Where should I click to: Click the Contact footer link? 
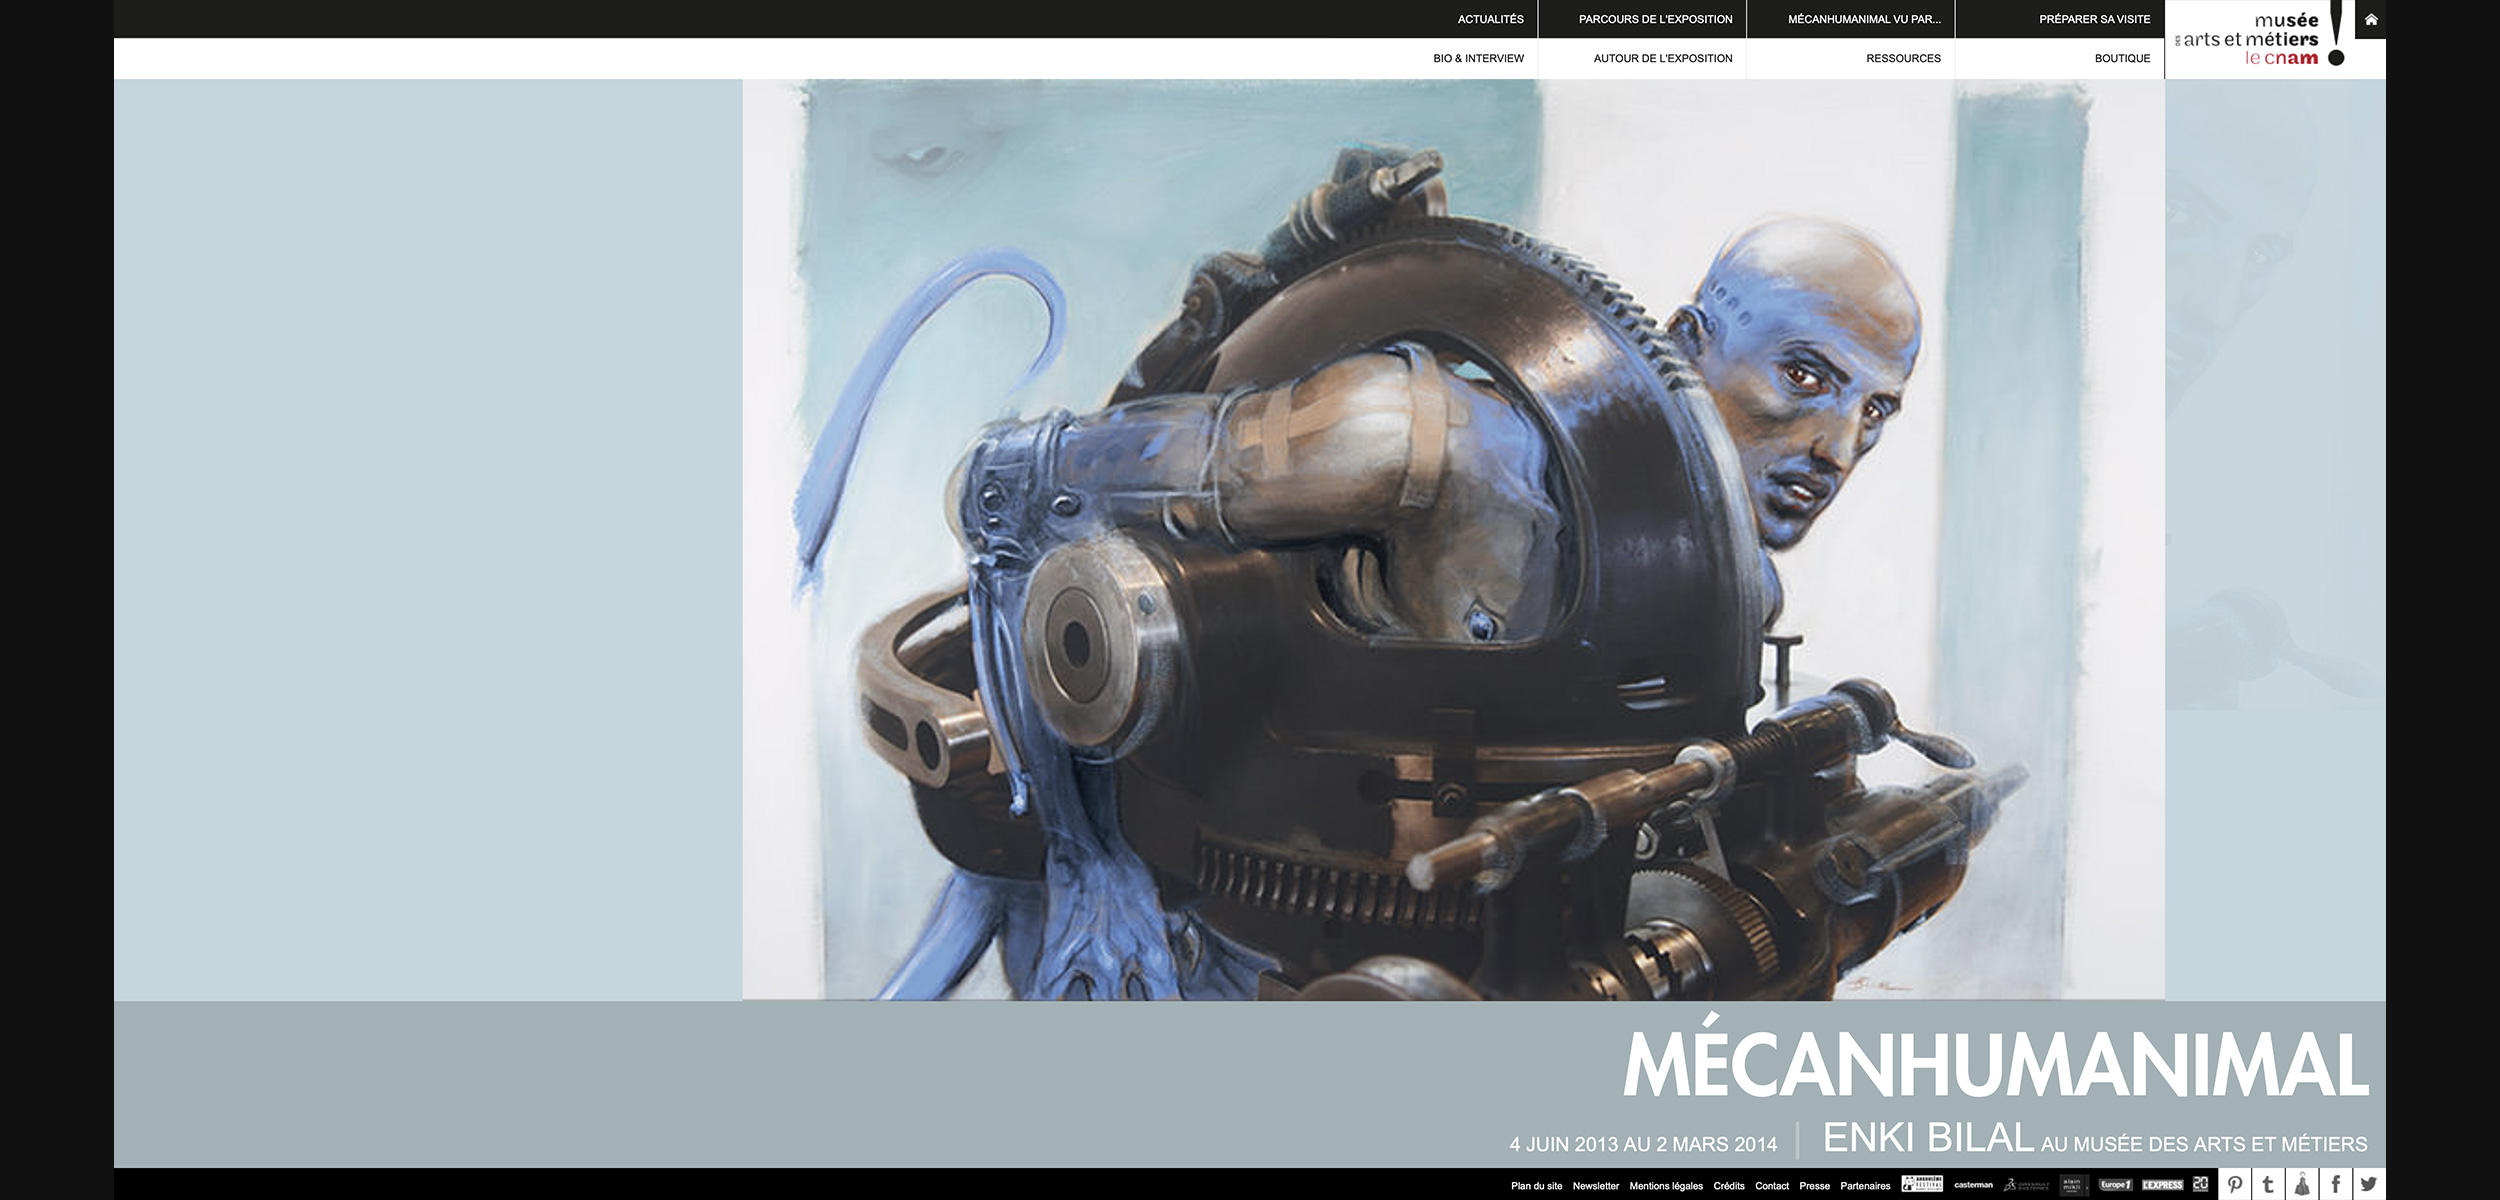[x=1771, y=1186]
